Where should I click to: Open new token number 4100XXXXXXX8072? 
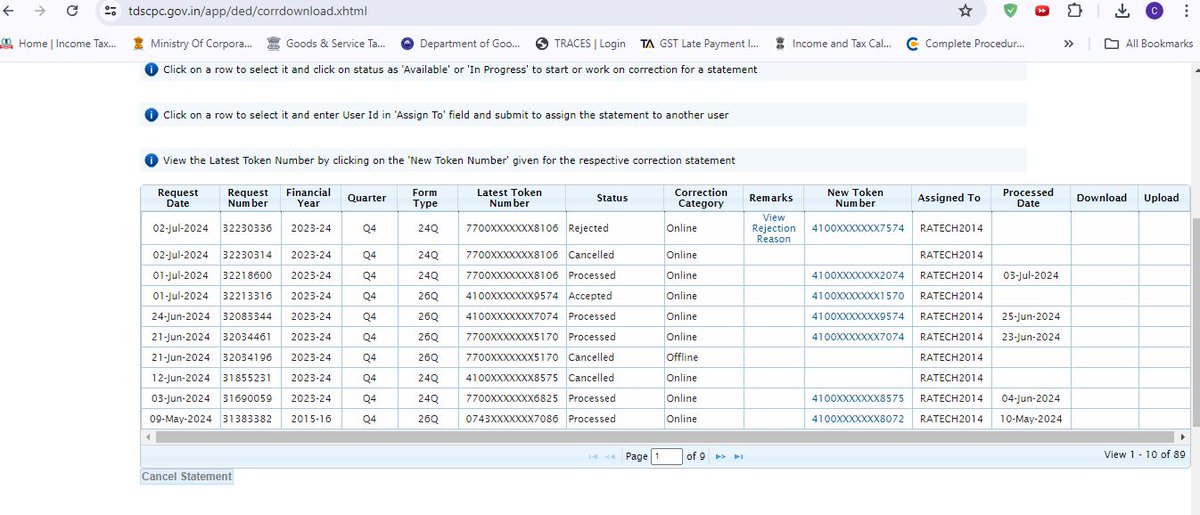pyautogui.click(x=857, y=419)
